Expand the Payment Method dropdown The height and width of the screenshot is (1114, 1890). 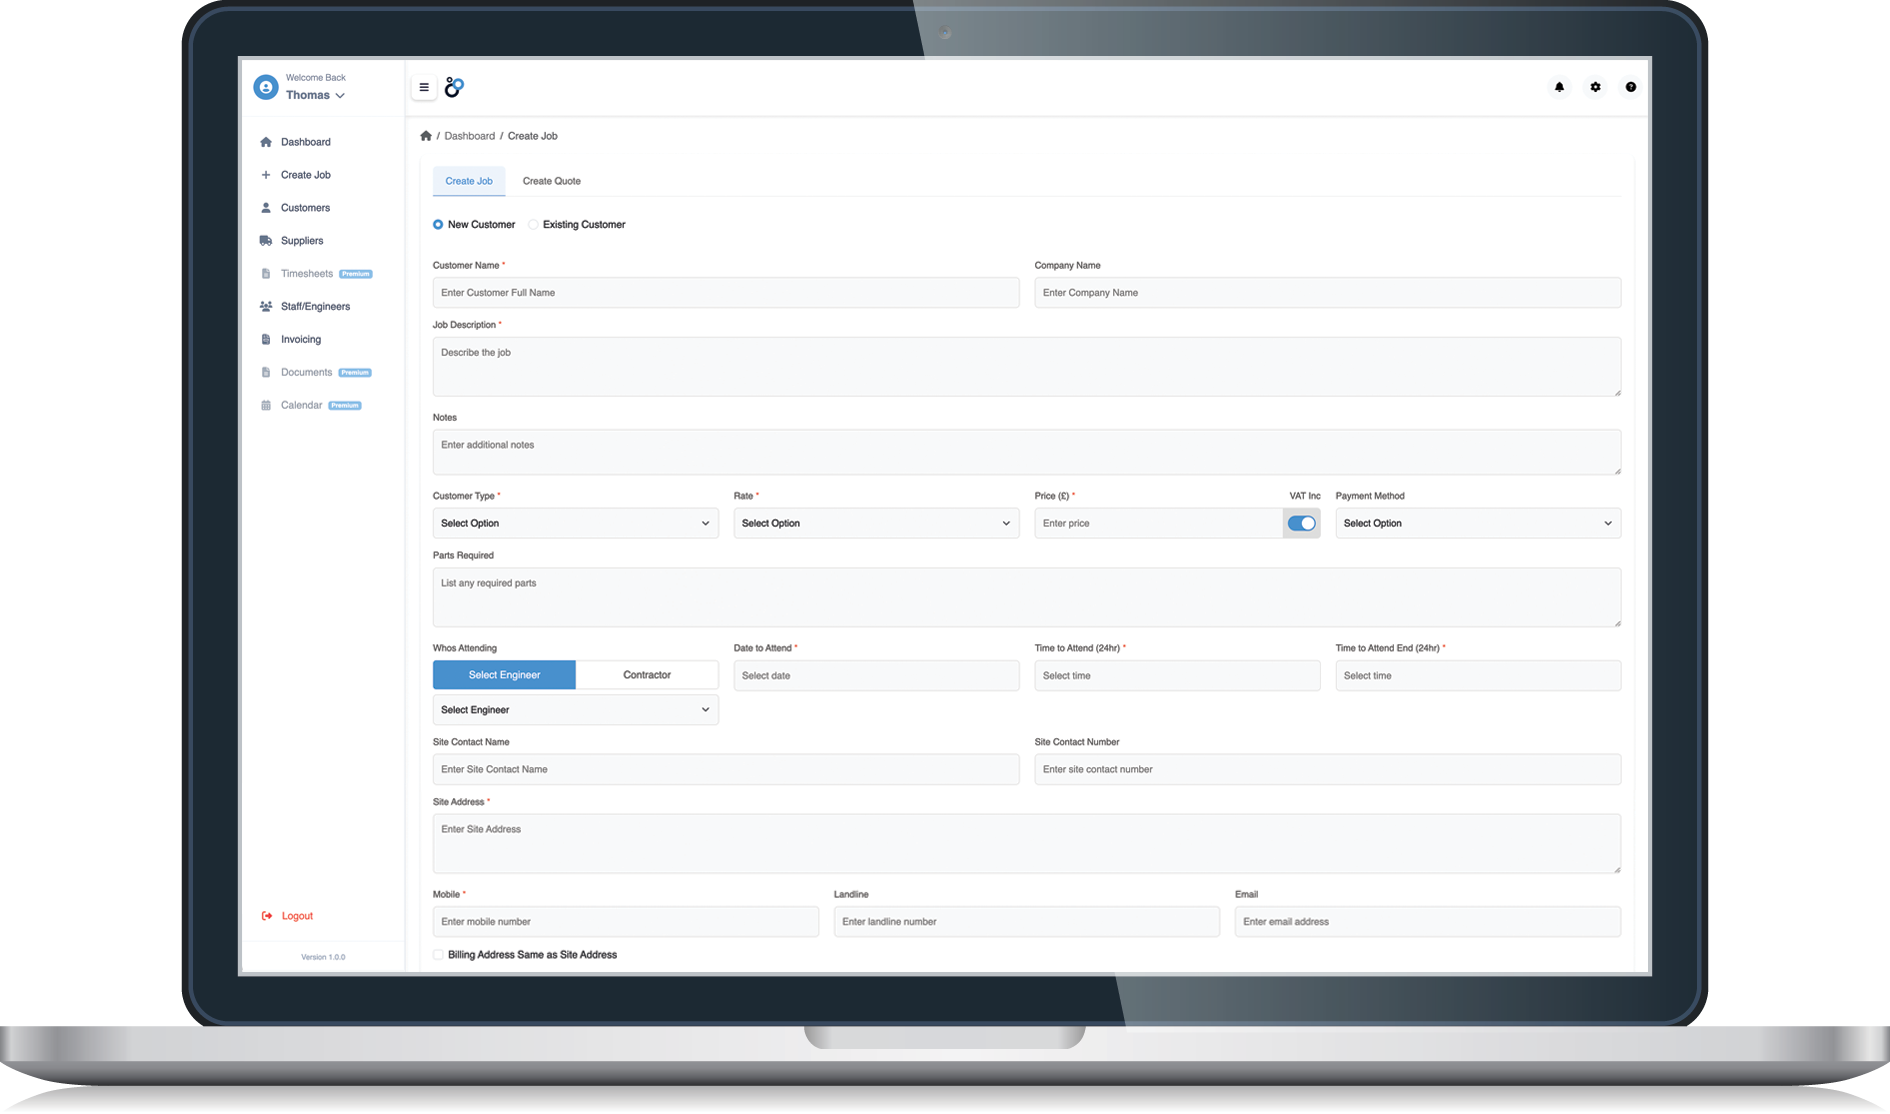point(1477,523)
